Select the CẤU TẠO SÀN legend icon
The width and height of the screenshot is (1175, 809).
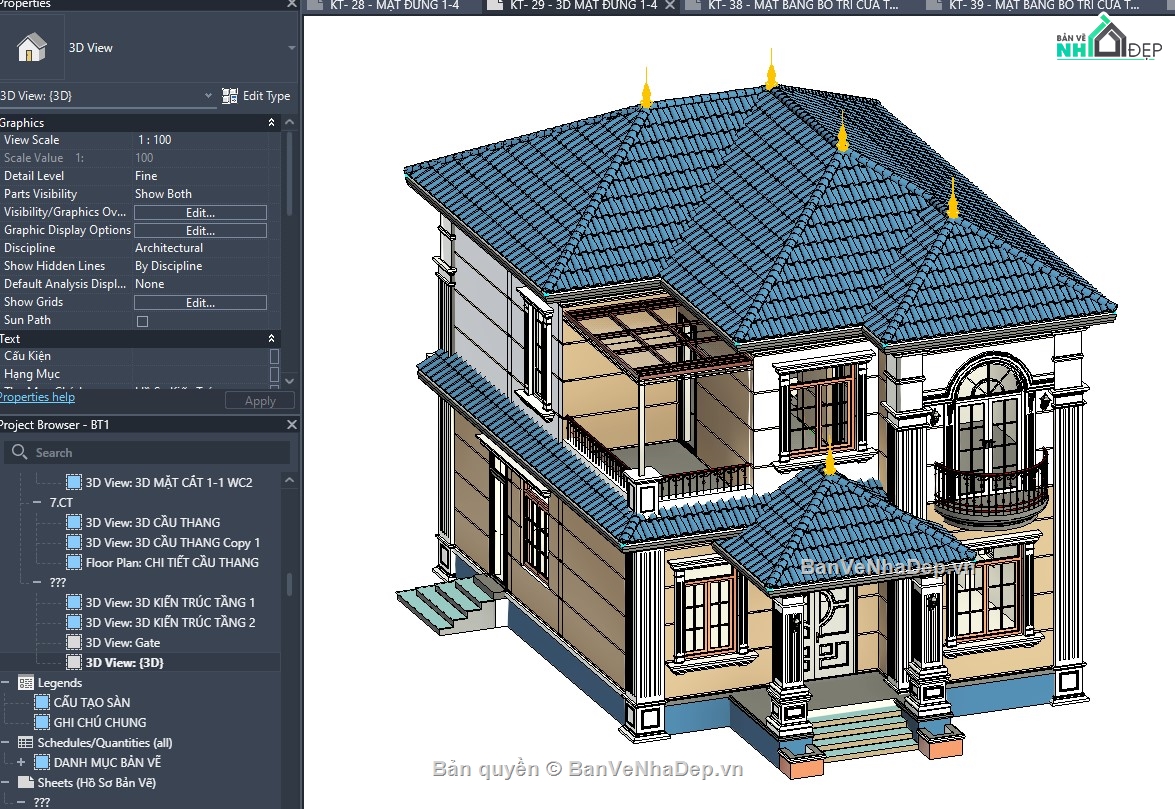click(43, 703)
